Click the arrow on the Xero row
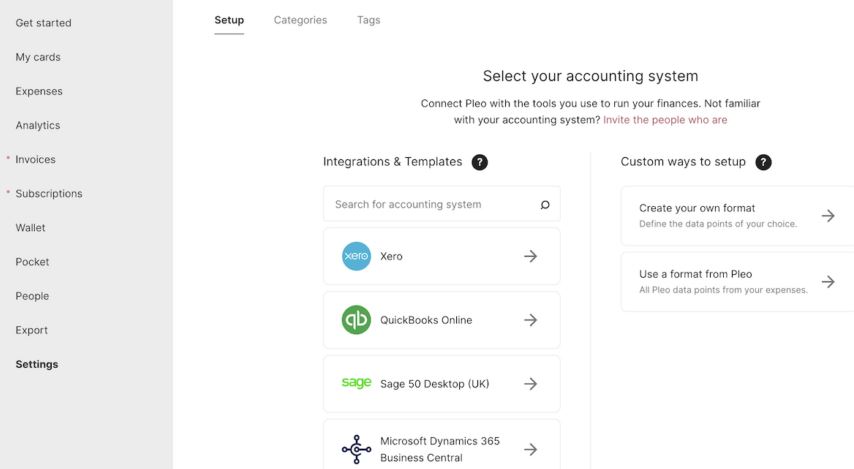The width and height of the screenshot is (854, 469). click(x=530, y=256)
